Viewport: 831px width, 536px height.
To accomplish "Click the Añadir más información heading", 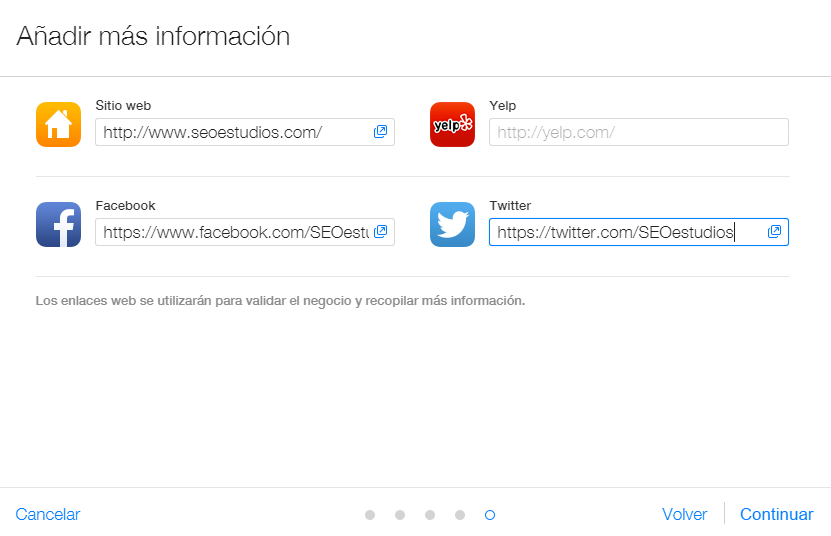I will [x=153, y=37].
